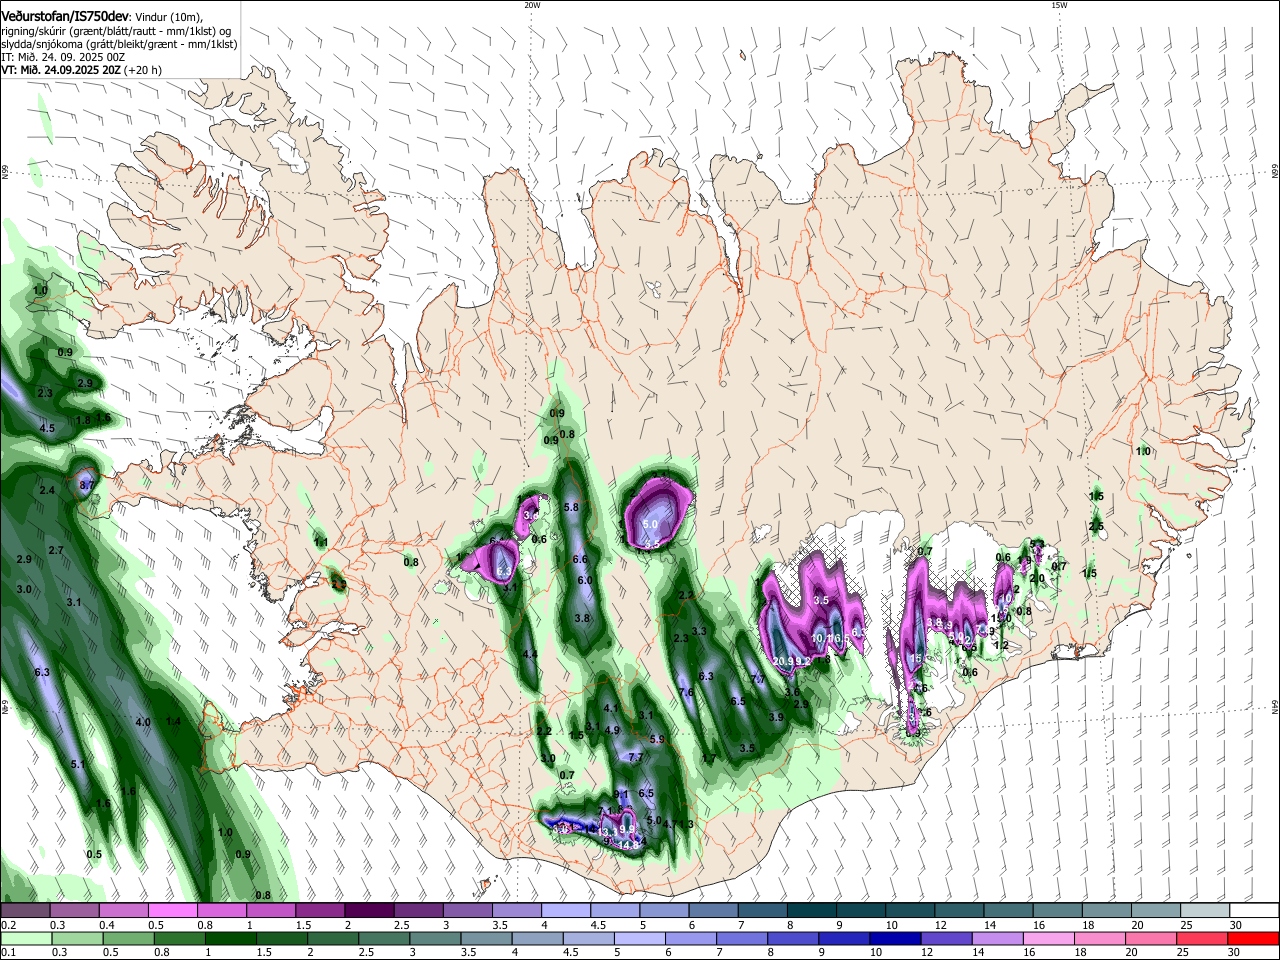Click the rain legend swatch between 1 and 1.5
This screenshot has height=960, width=1280.
click(229, 937)
